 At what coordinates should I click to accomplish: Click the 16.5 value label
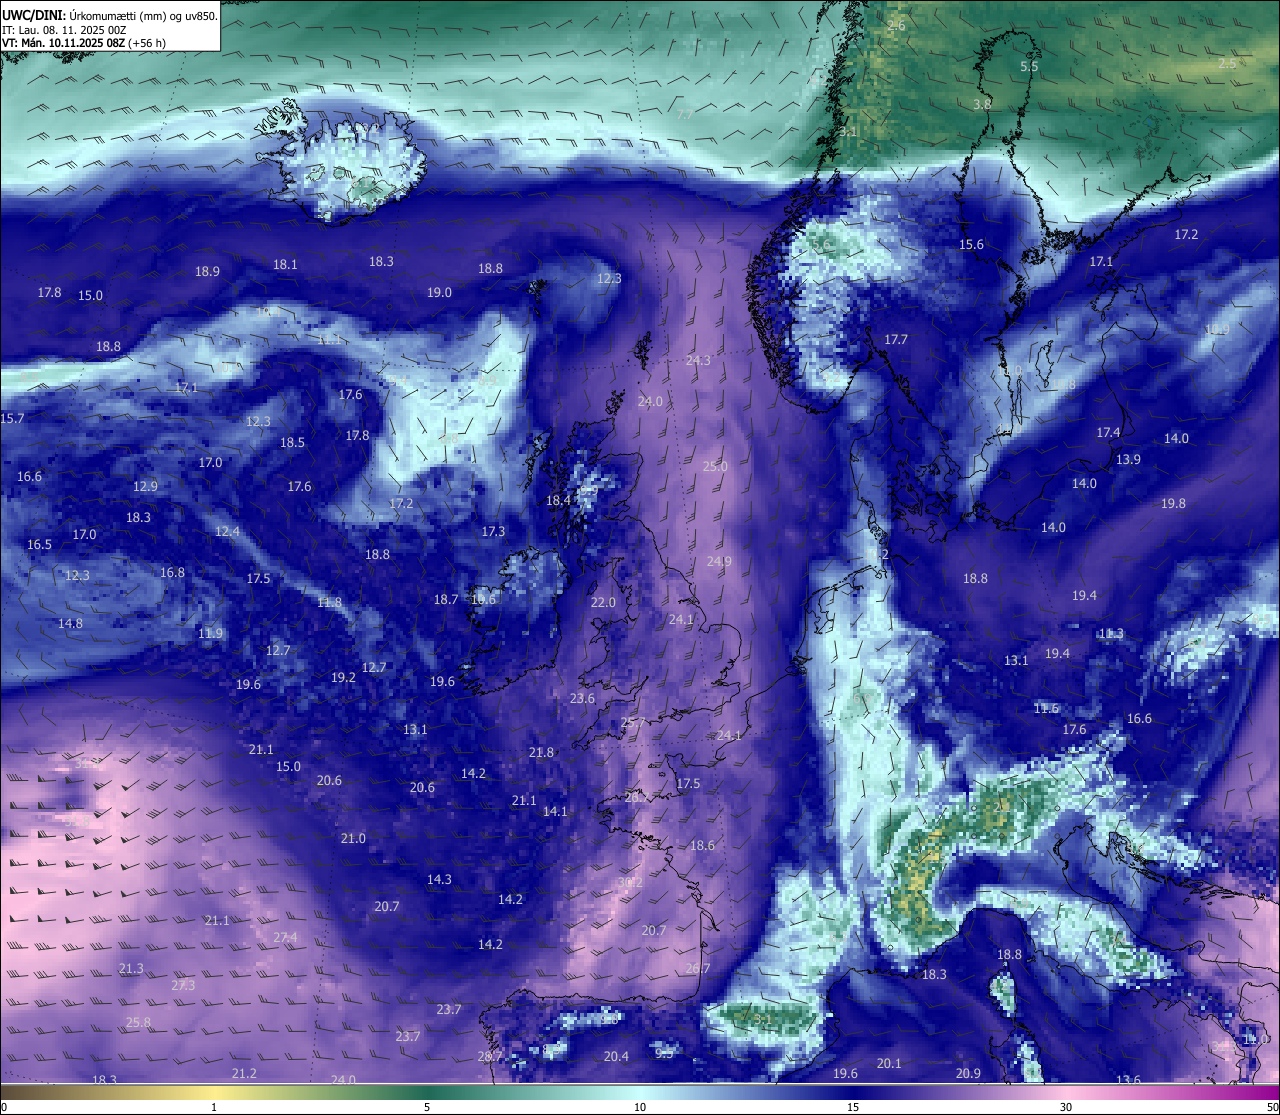(x=39, y=544)
